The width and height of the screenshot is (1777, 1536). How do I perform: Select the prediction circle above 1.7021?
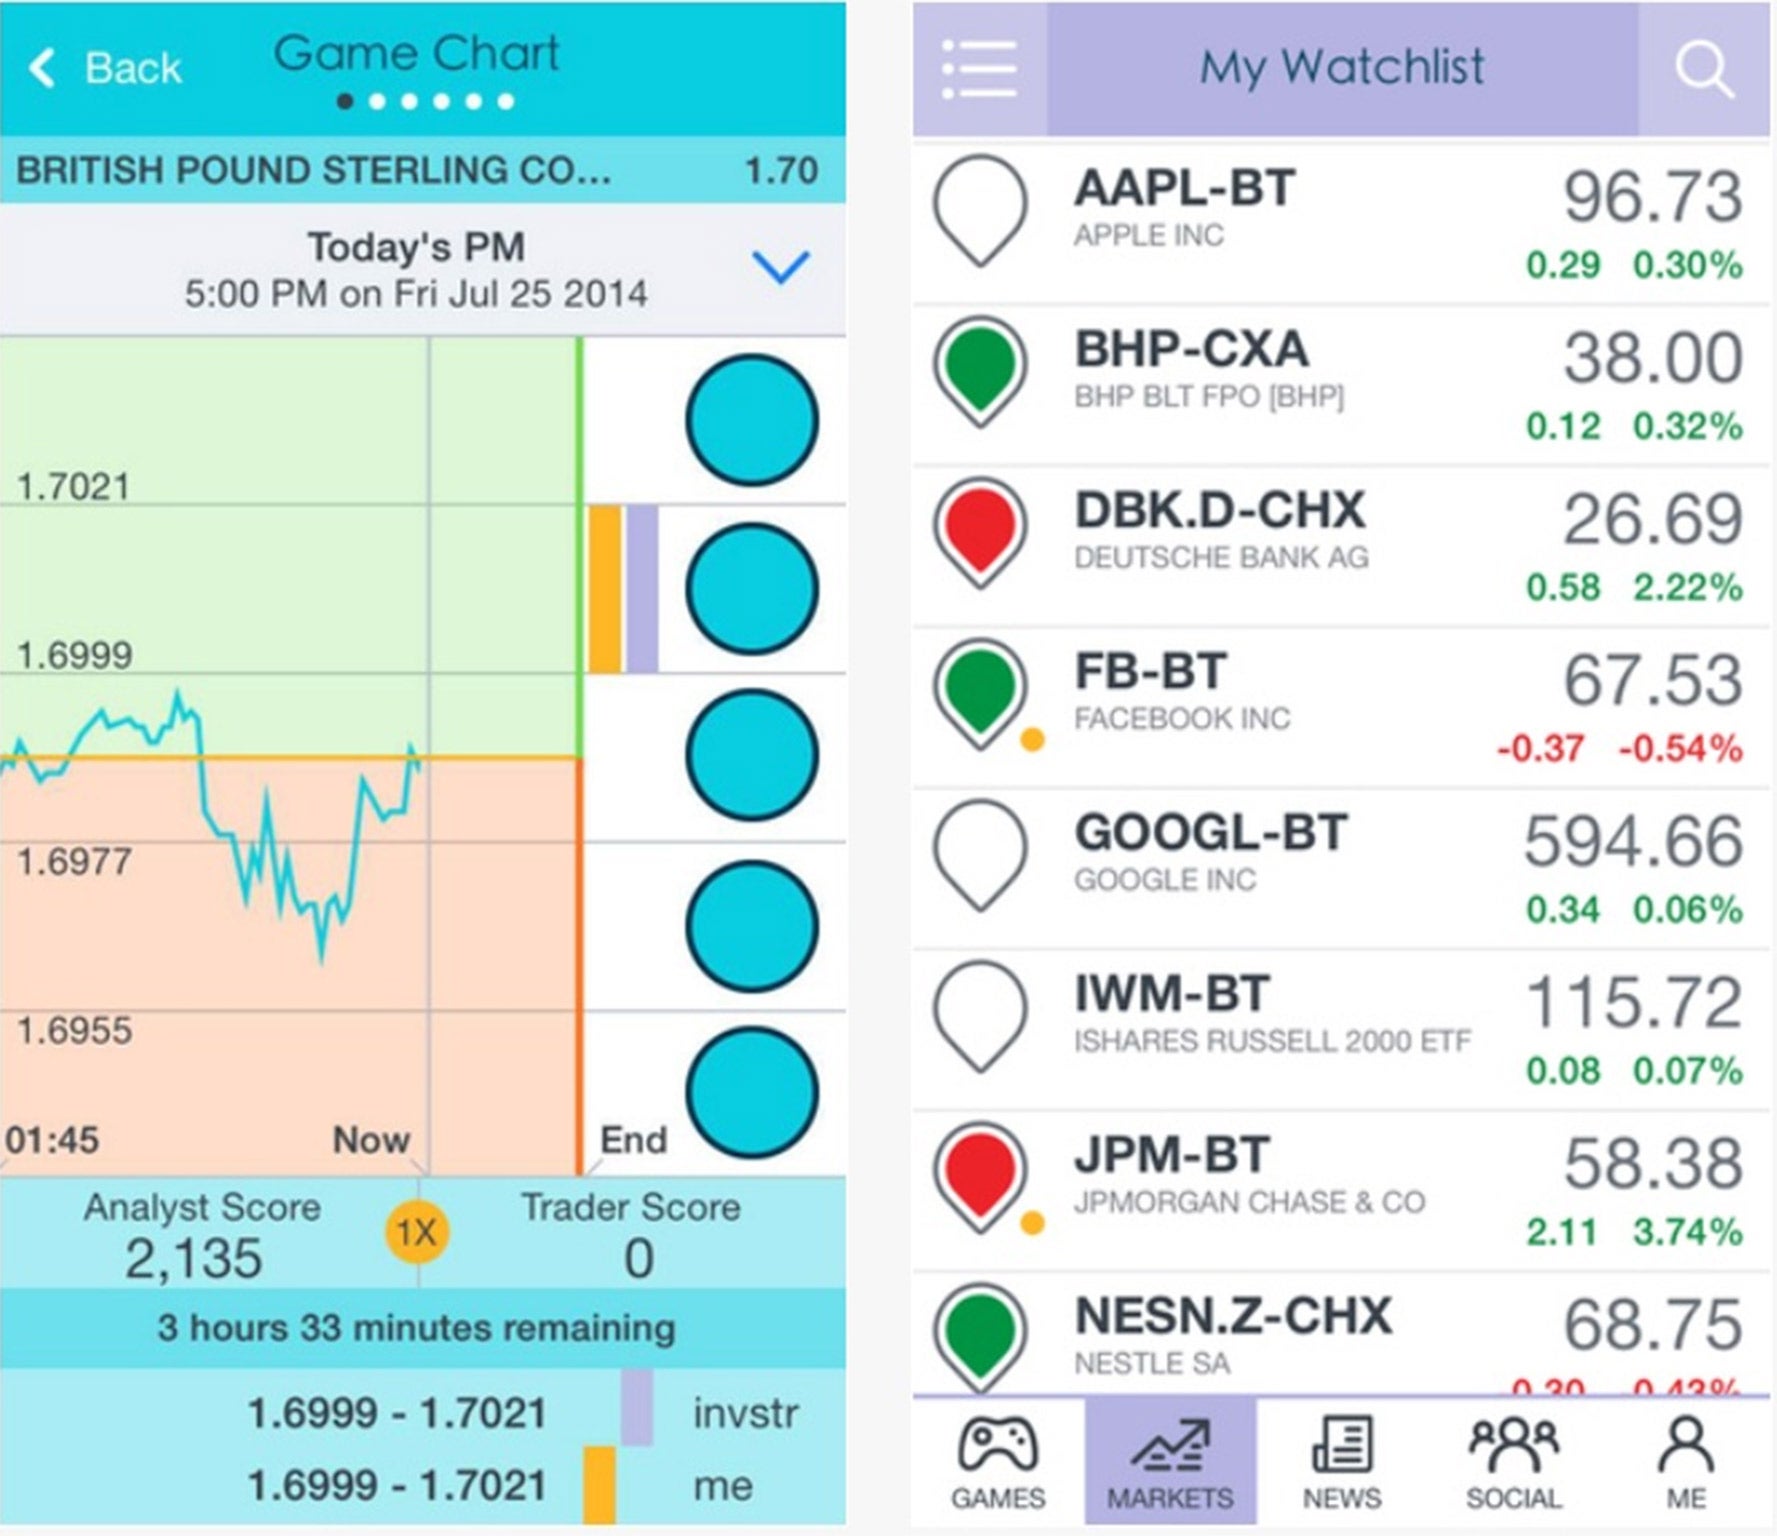pos(752,420)
